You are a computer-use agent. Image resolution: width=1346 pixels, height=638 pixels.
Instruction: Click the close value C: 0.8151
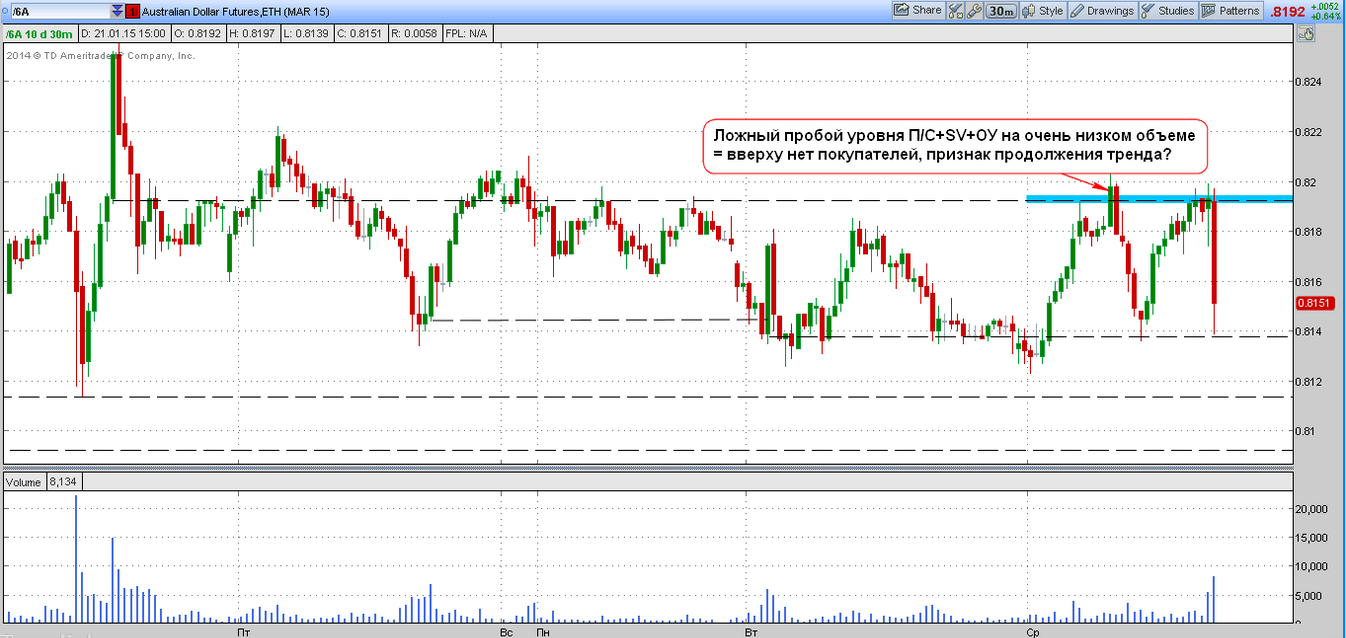click(x=362, y=33)
